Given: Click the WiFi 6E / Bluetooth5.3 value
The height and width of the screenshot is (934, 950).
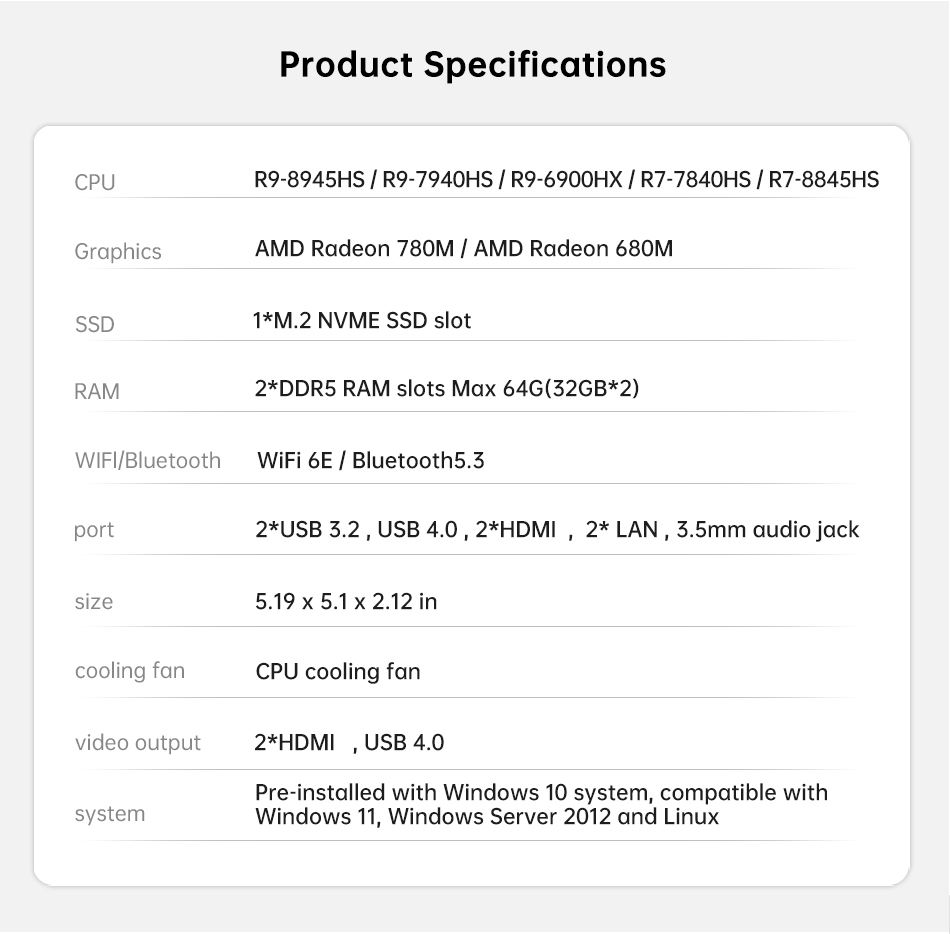Looking at the screenshot, I should (371, 460).
